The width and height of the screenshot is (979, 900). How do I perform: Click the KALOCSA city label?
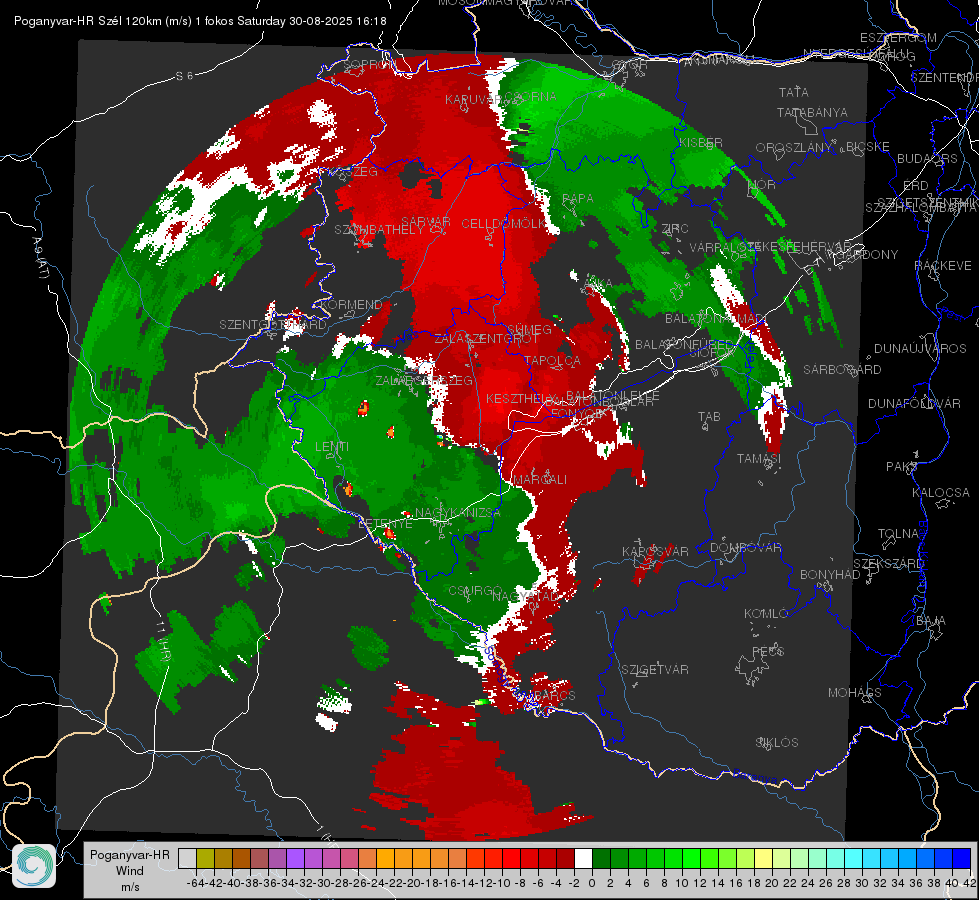coord(941,493)
